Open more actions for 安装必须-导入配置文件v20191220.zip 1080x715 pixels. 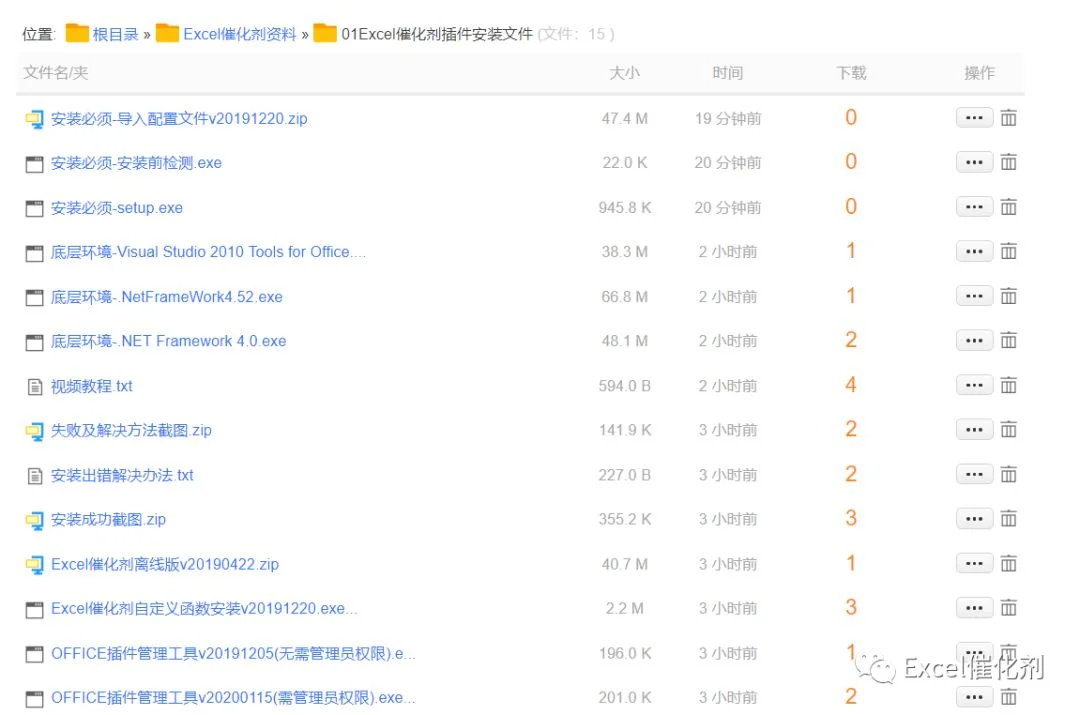point(974,118)
